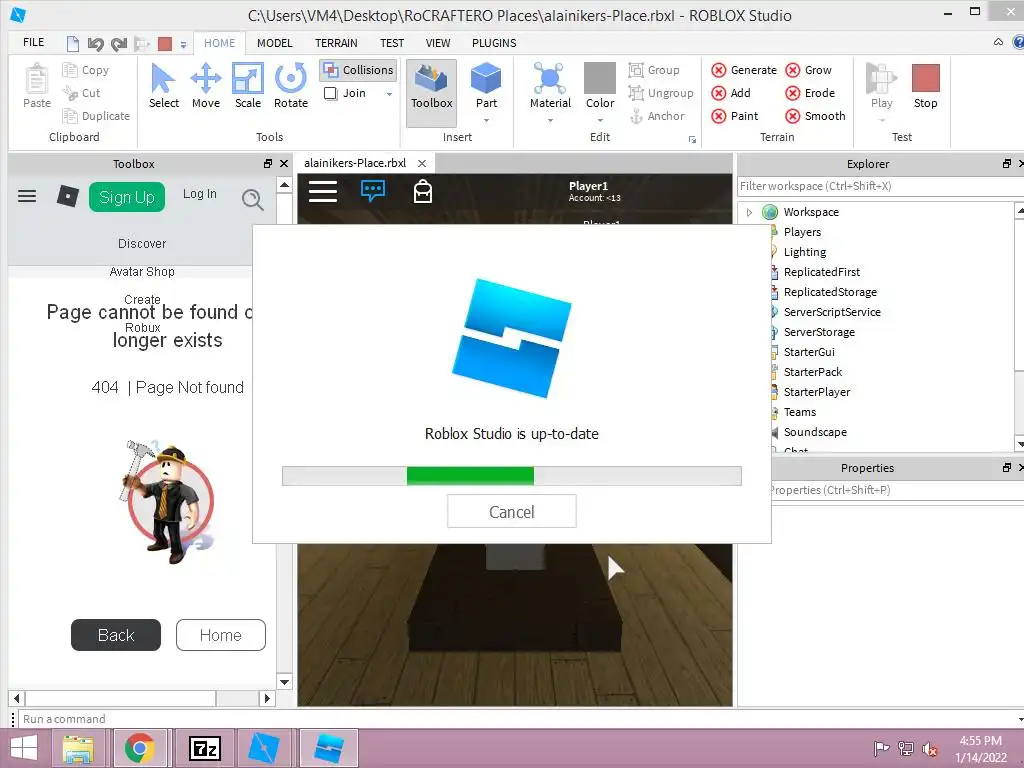Screen dimensions: 1024x768
Task: Click the Discover link in Toolbox
Action: pyautogui.click(x=142, y=244)
